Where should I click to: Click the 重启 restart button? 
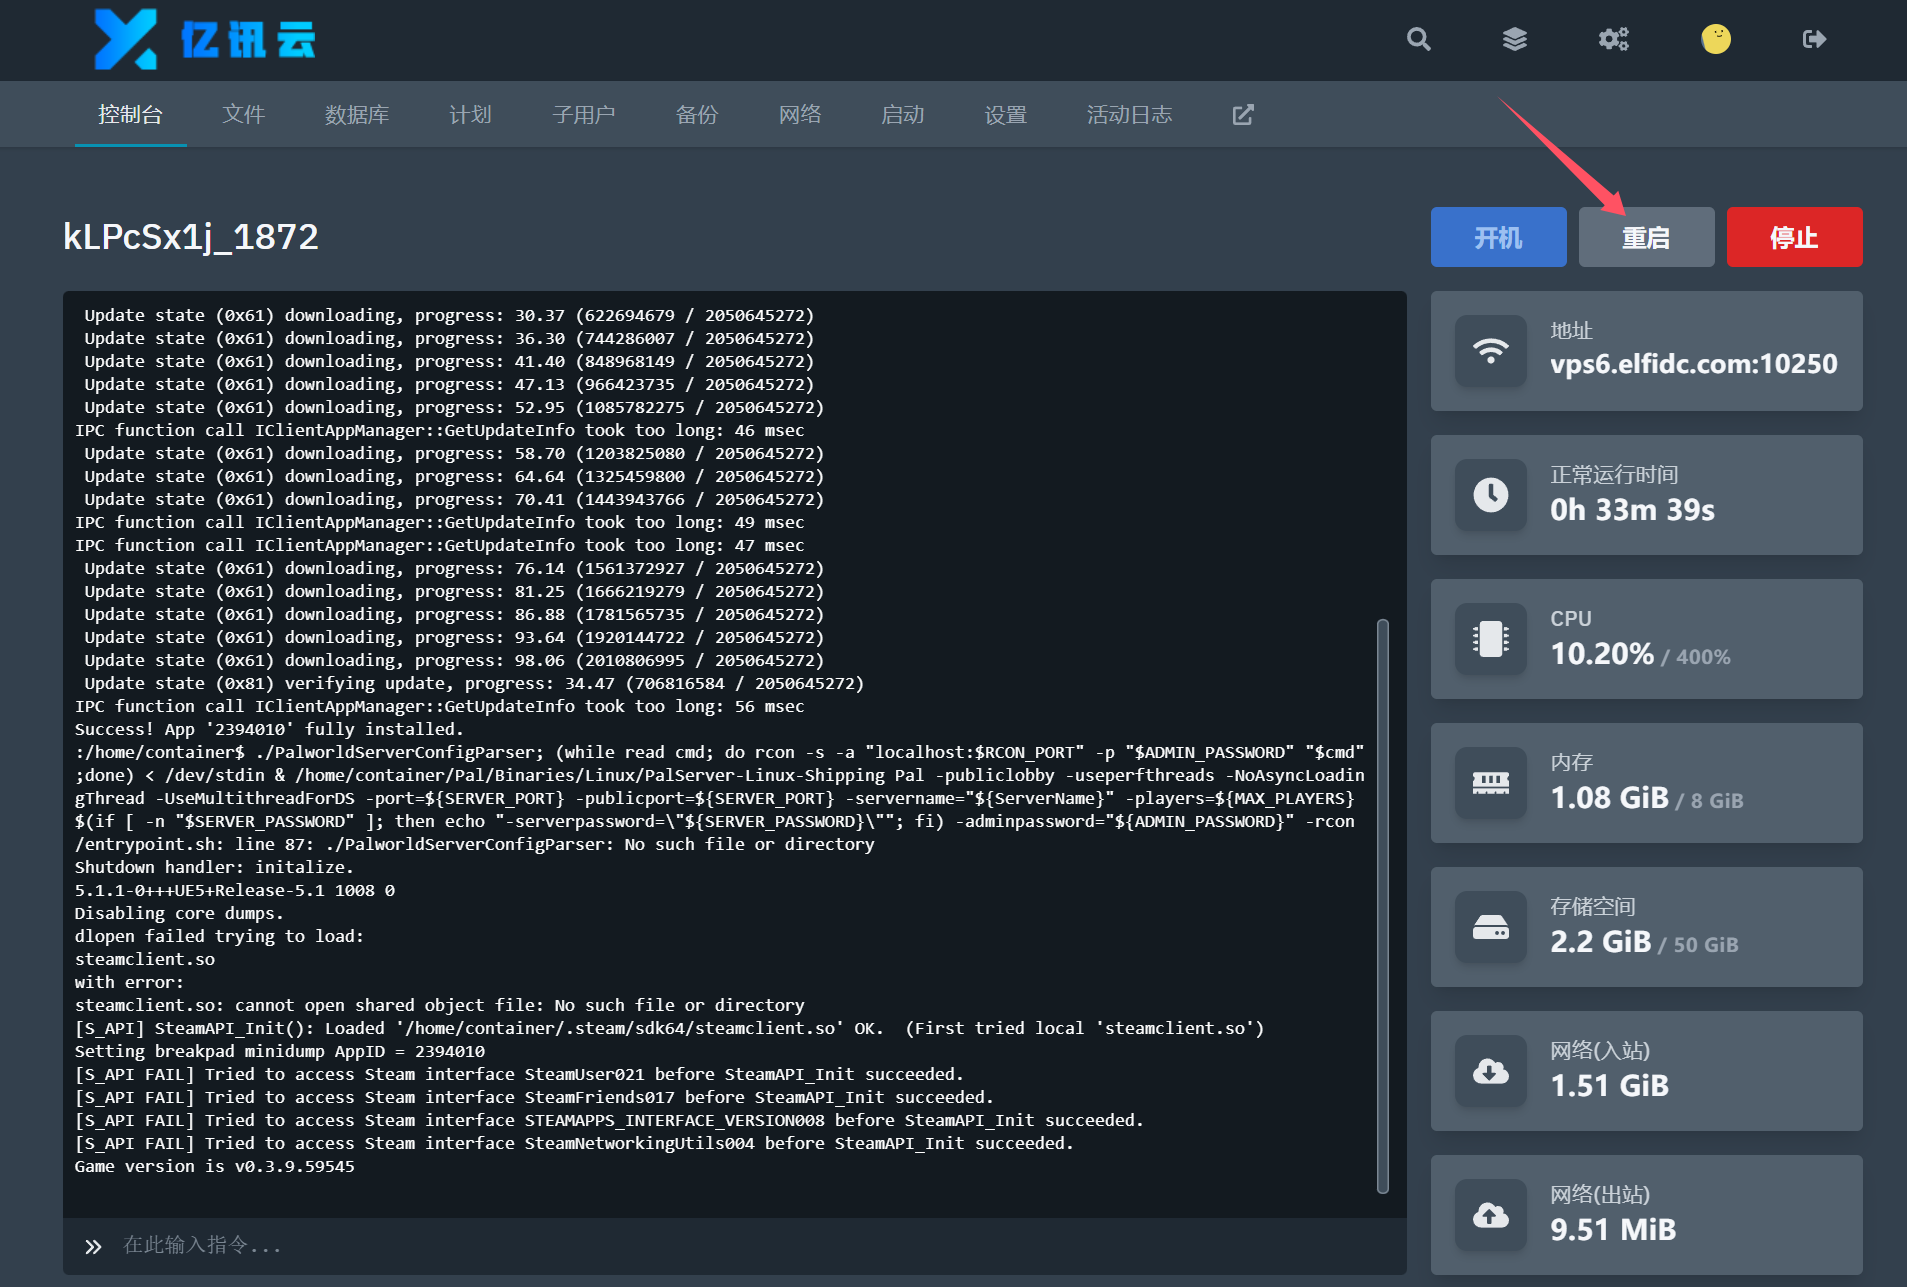coord(1646,237)
